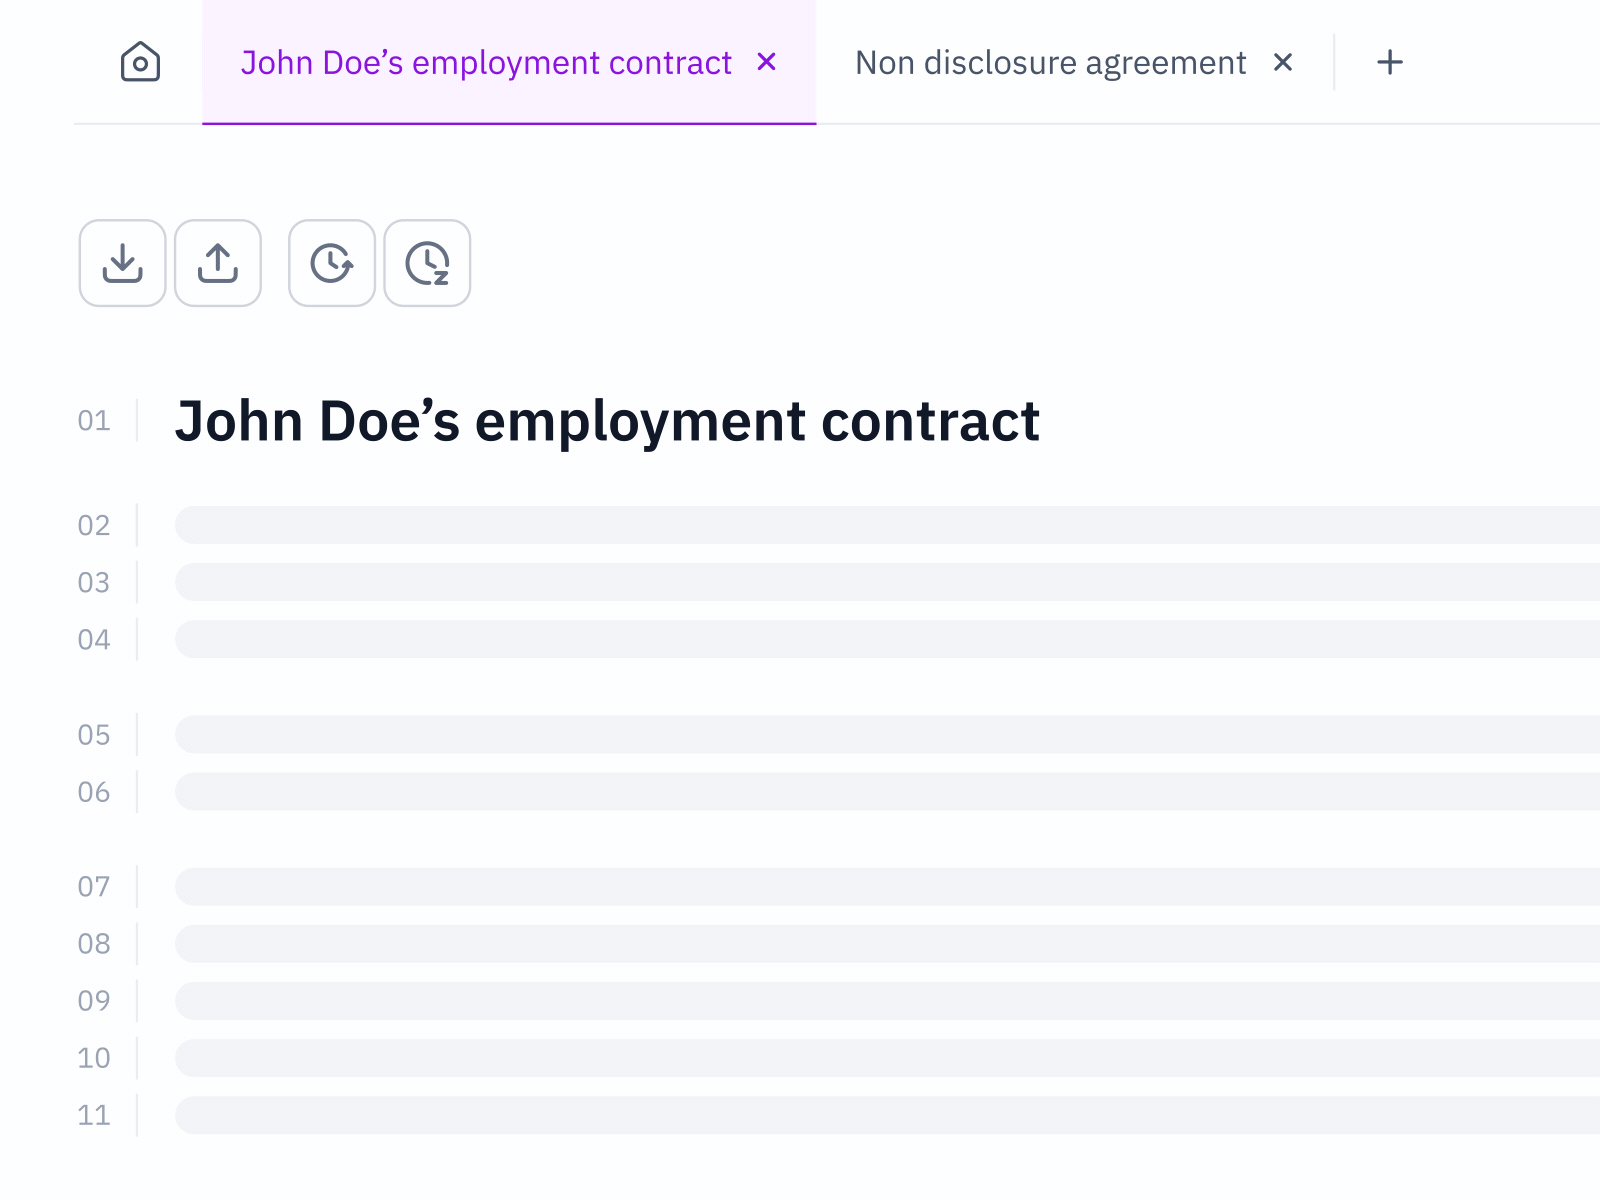This screenshot has height=1200, width=1600.
Task: Click line number 04 in gutter
Action: click(94, 640)
